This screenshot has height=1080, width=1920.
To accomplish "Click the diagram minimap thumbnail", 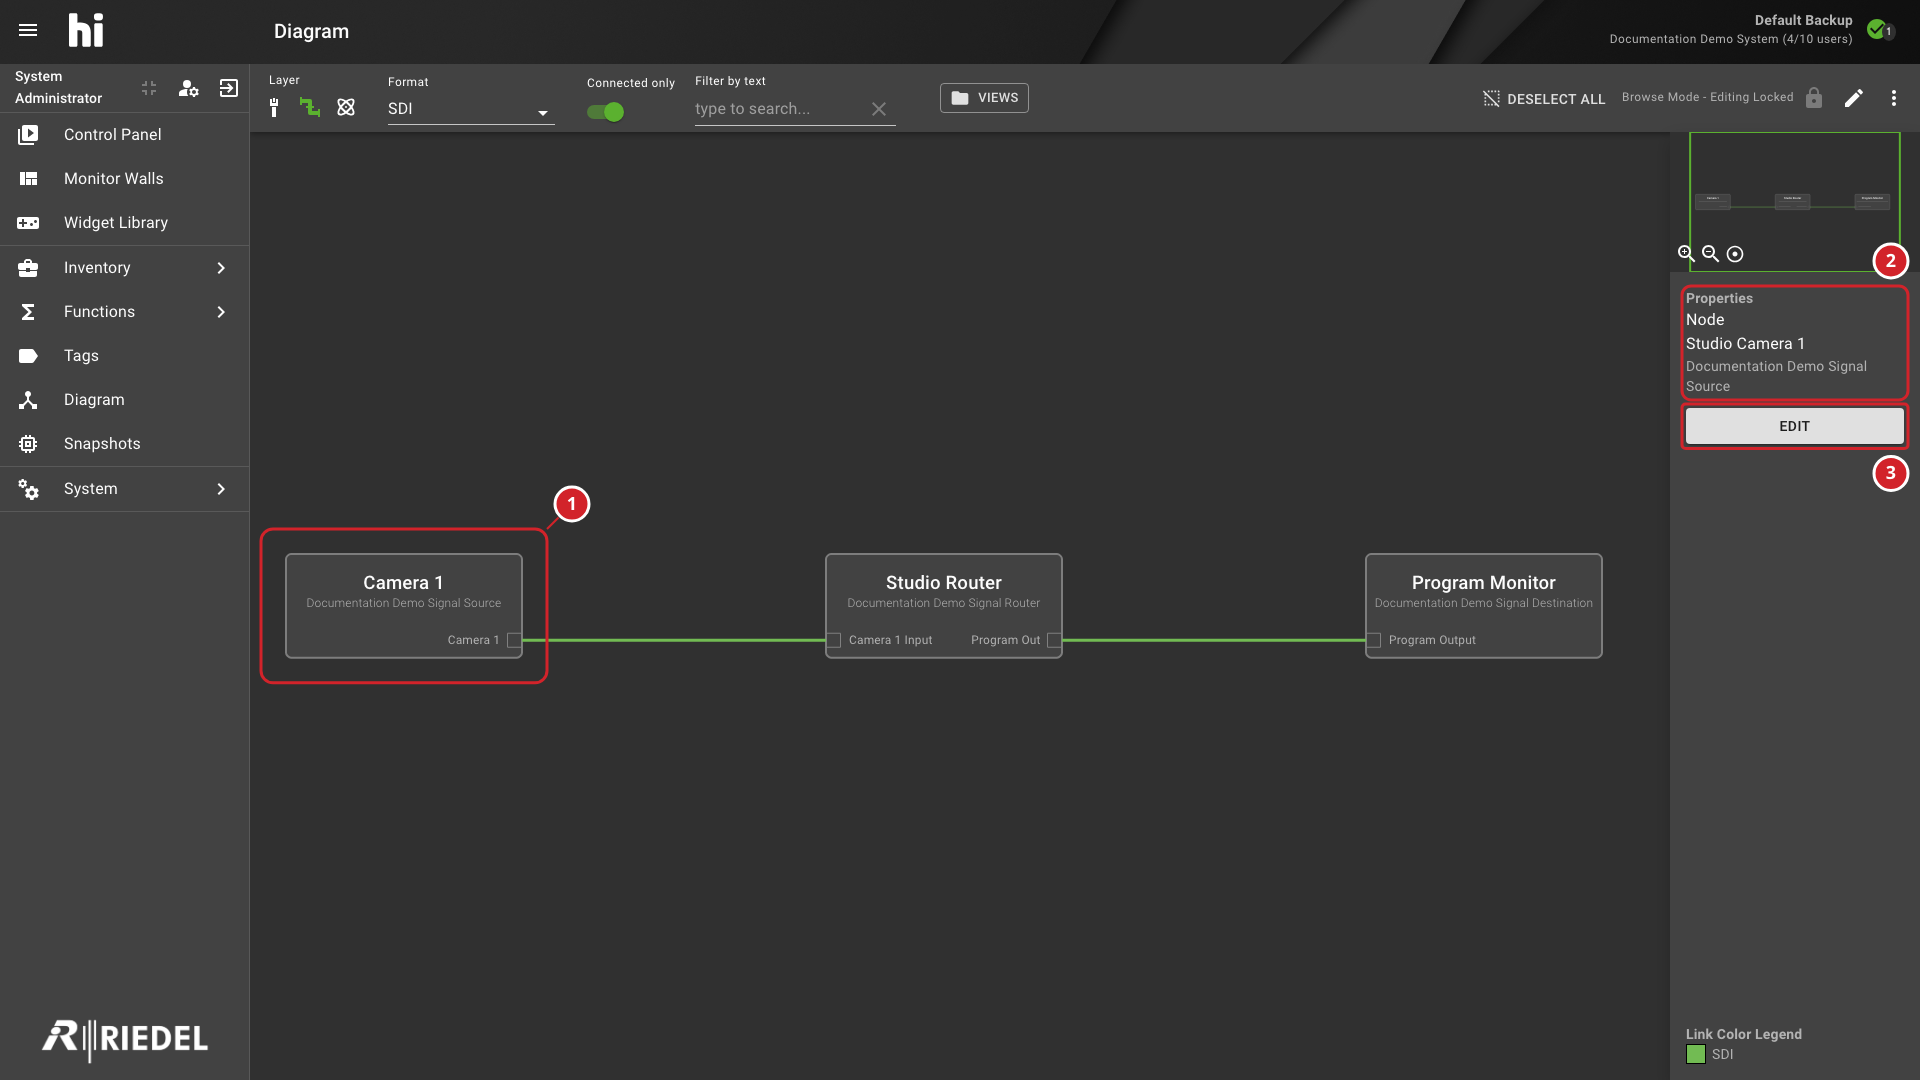I will point(1794,201).
